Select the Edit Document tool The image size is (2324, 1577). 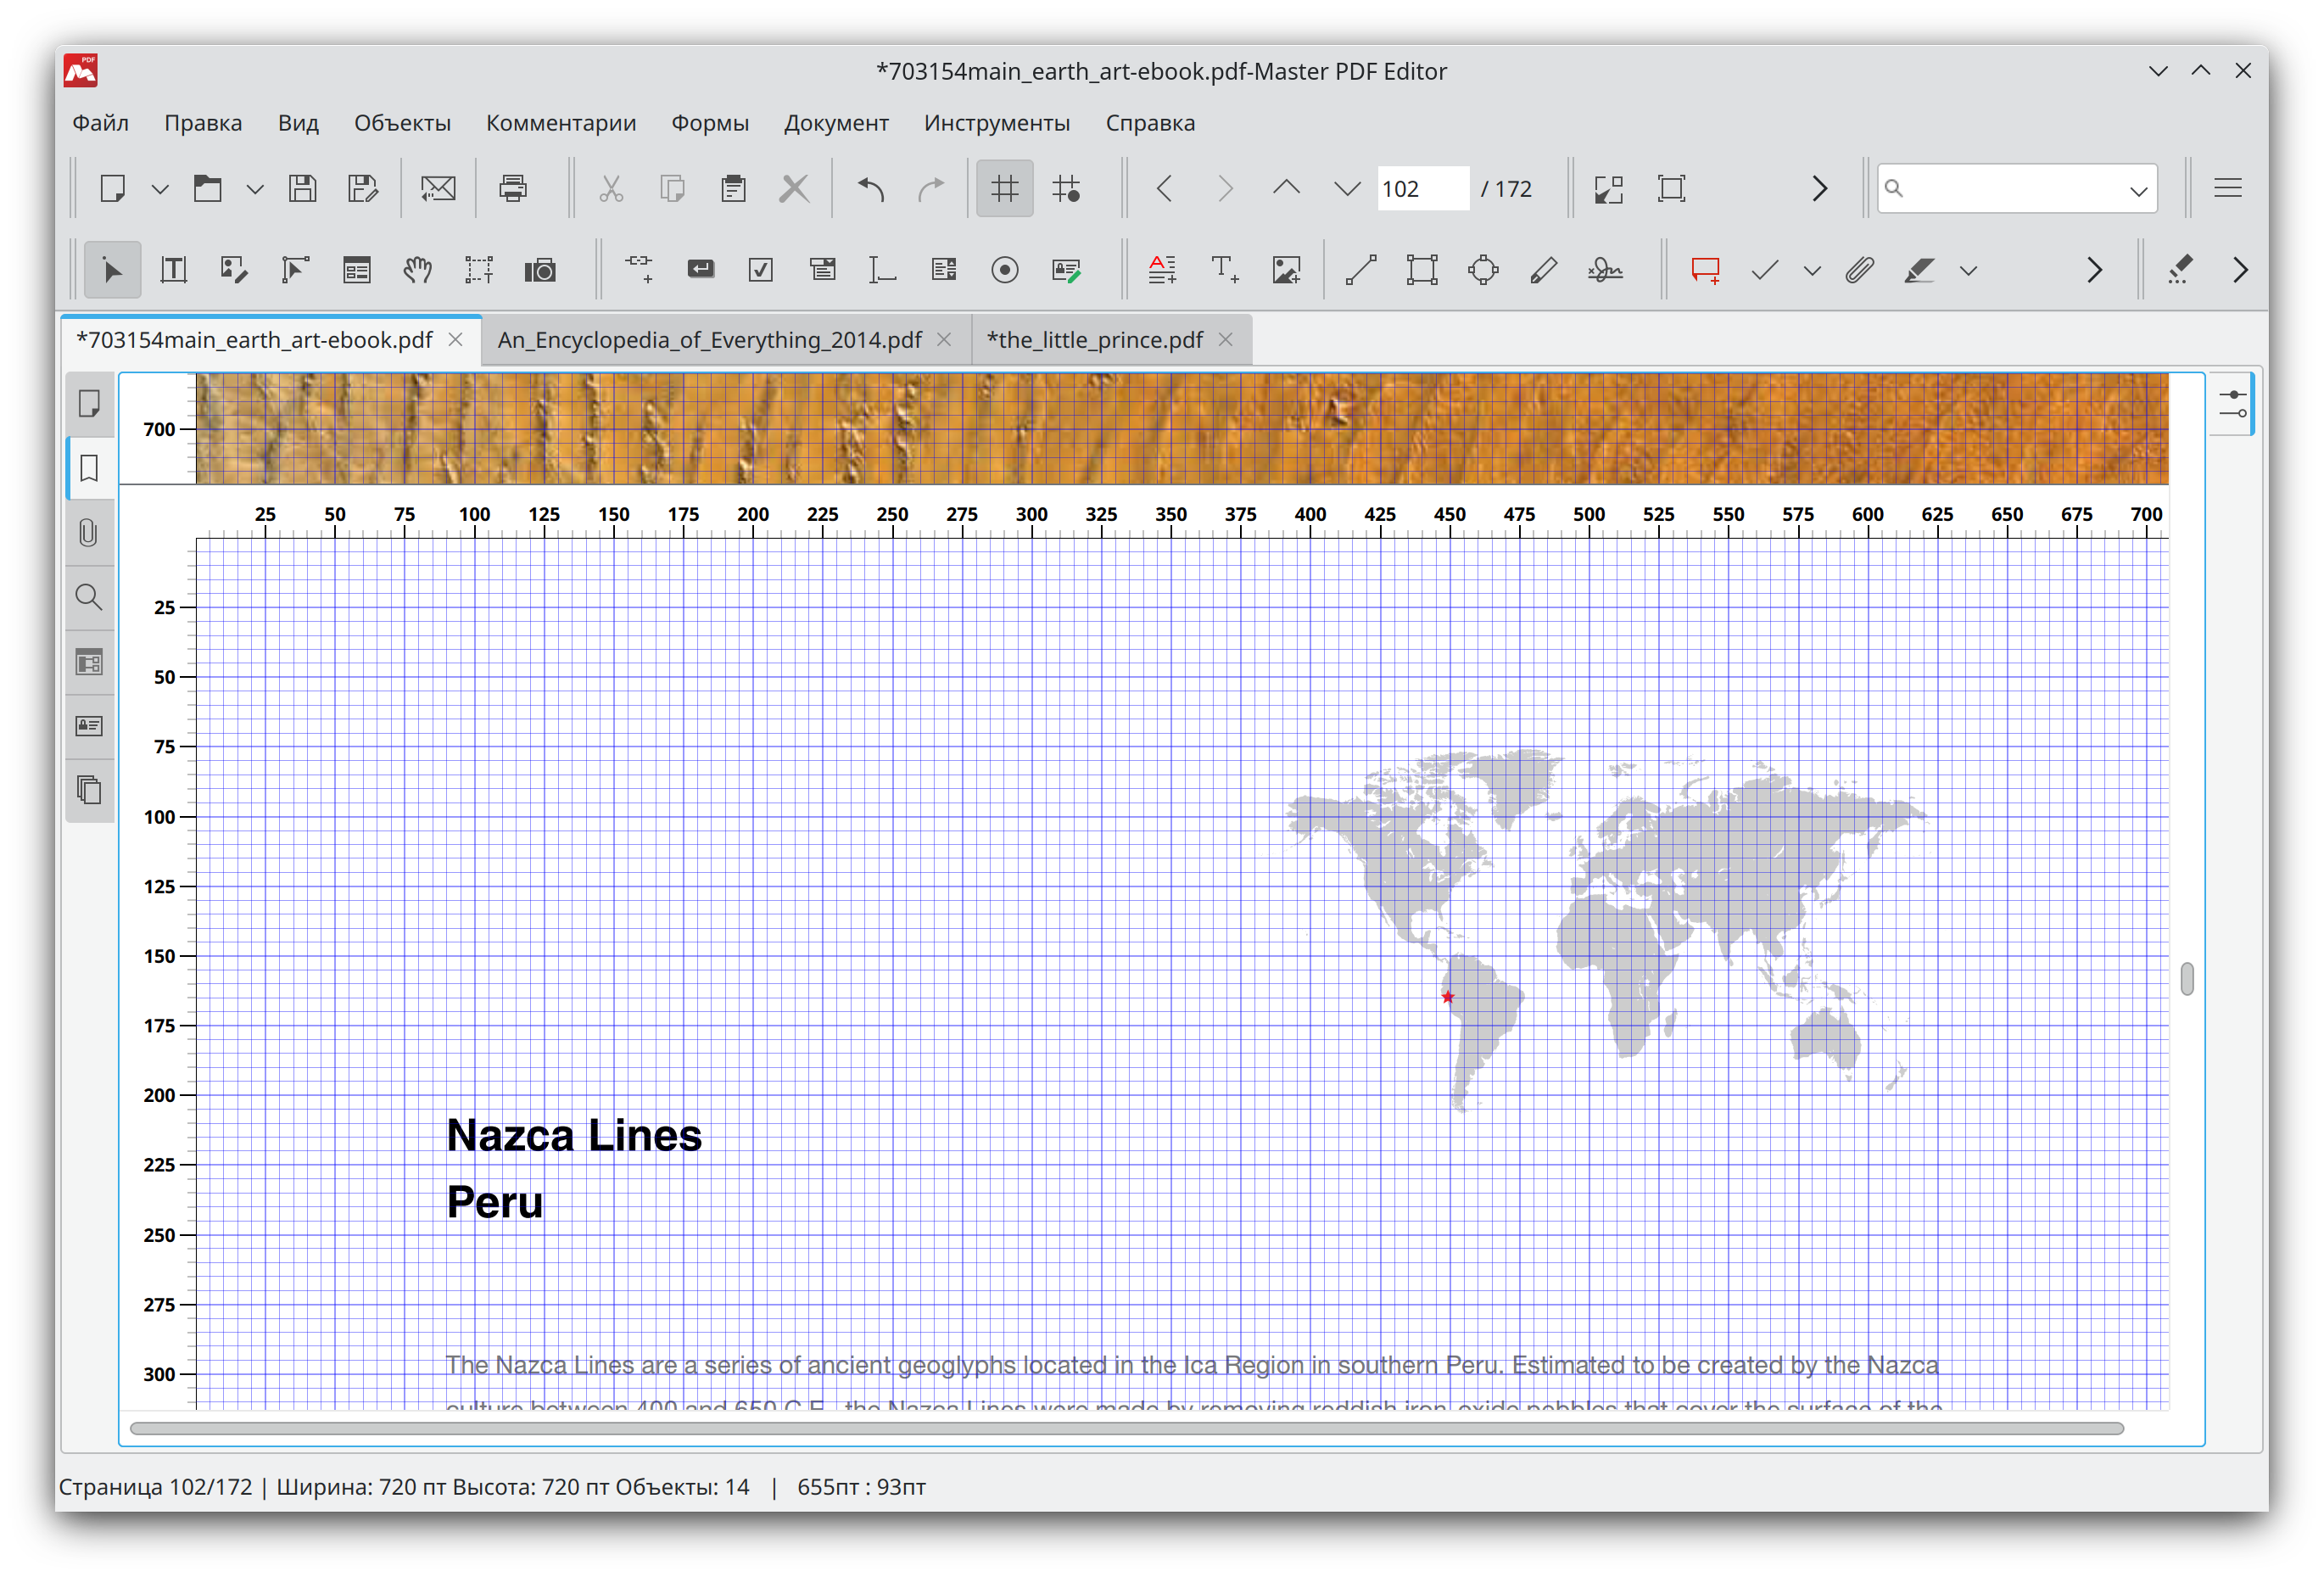[234, 270]
